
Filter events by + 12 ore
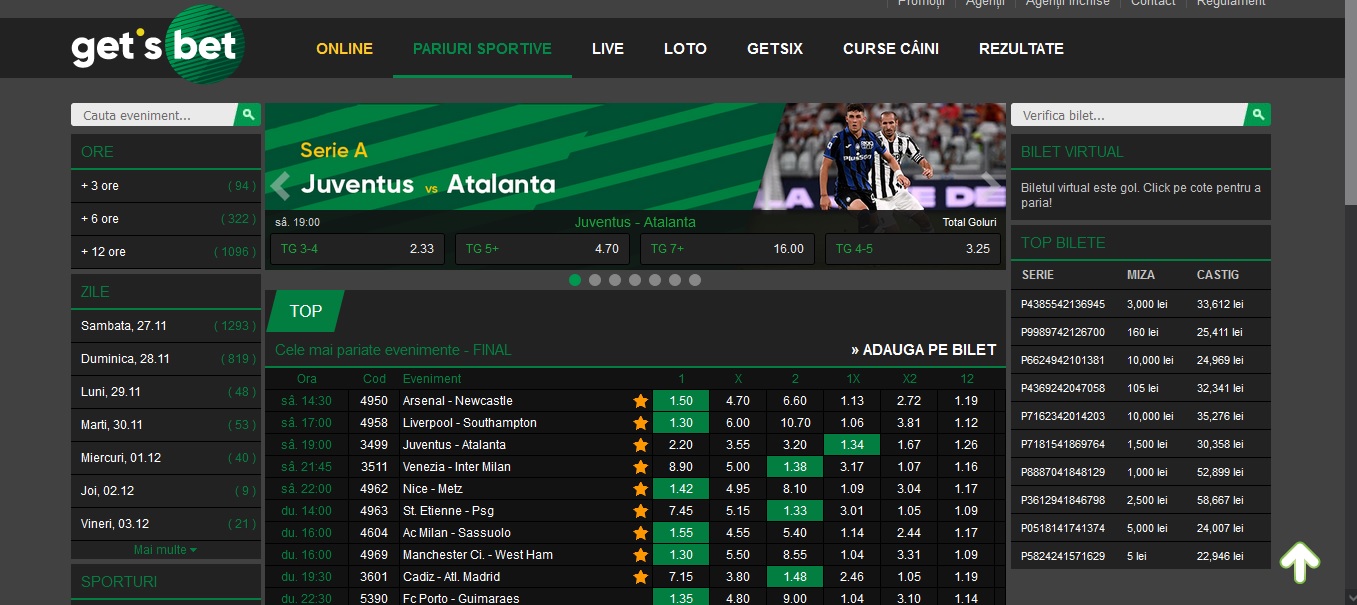166,252
